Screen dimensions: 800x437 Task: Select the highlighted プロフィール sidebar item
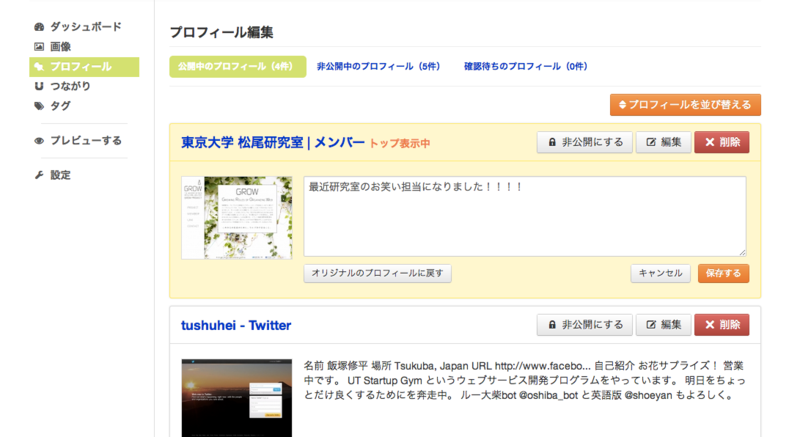coord(84,67)
